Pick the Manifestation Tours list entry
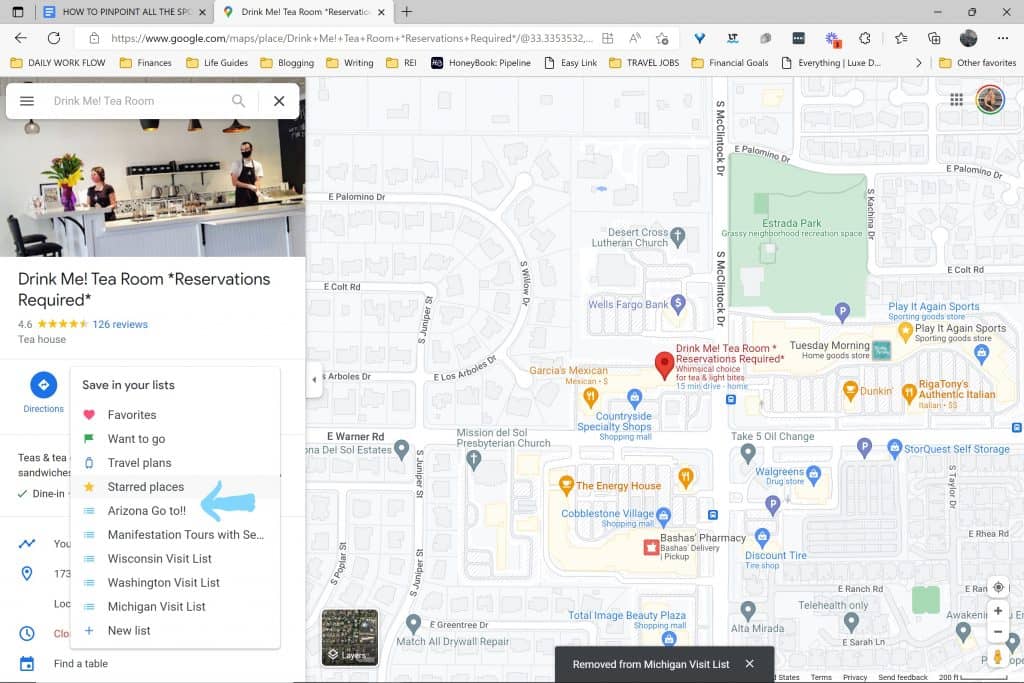 pyautogui.click(x=174, y=535)
